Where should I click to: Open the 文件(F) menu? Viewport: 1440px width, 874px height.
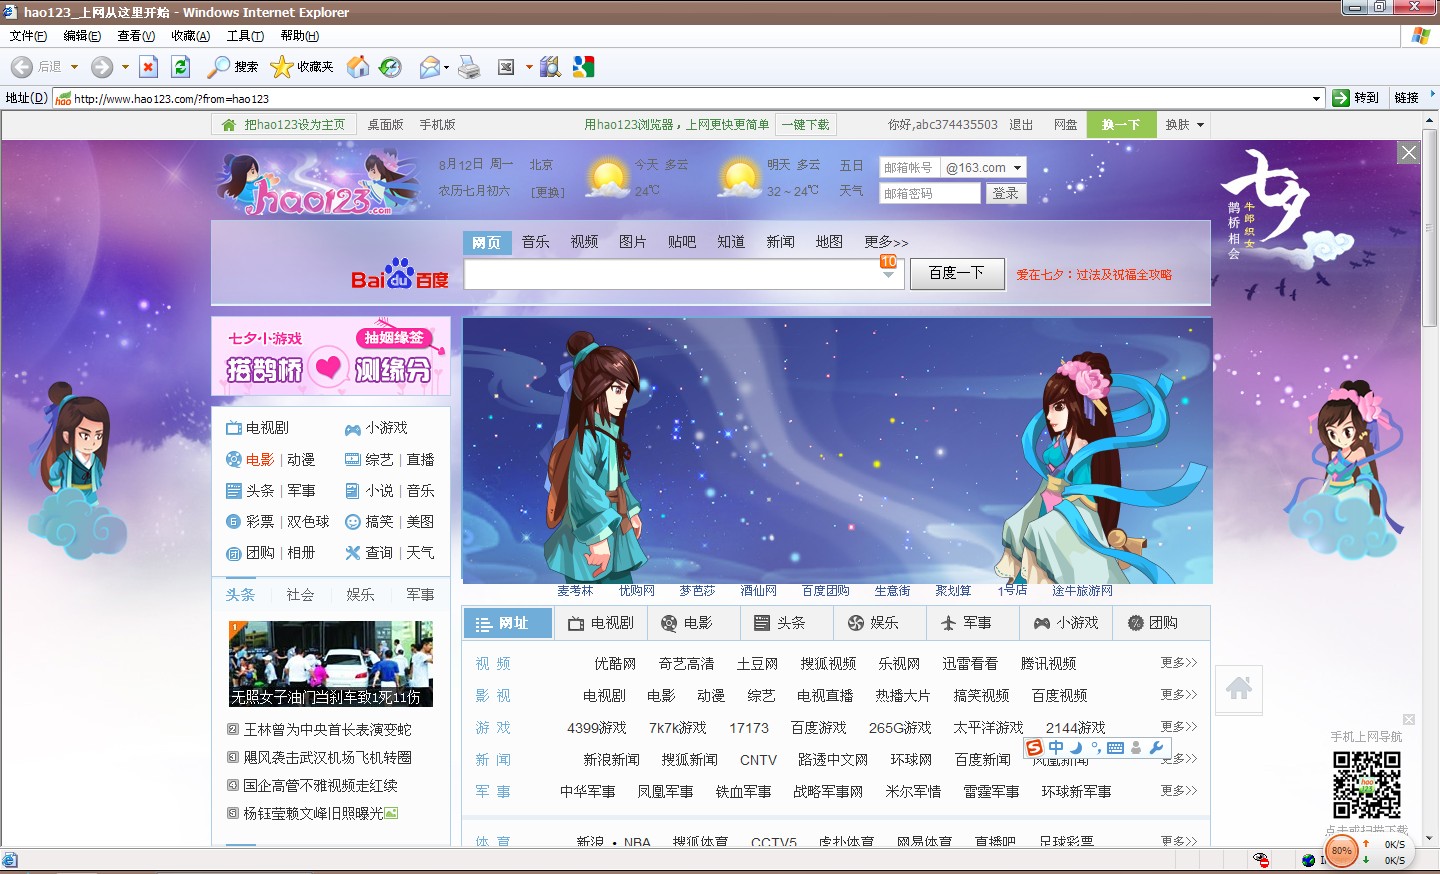(28, 36)
